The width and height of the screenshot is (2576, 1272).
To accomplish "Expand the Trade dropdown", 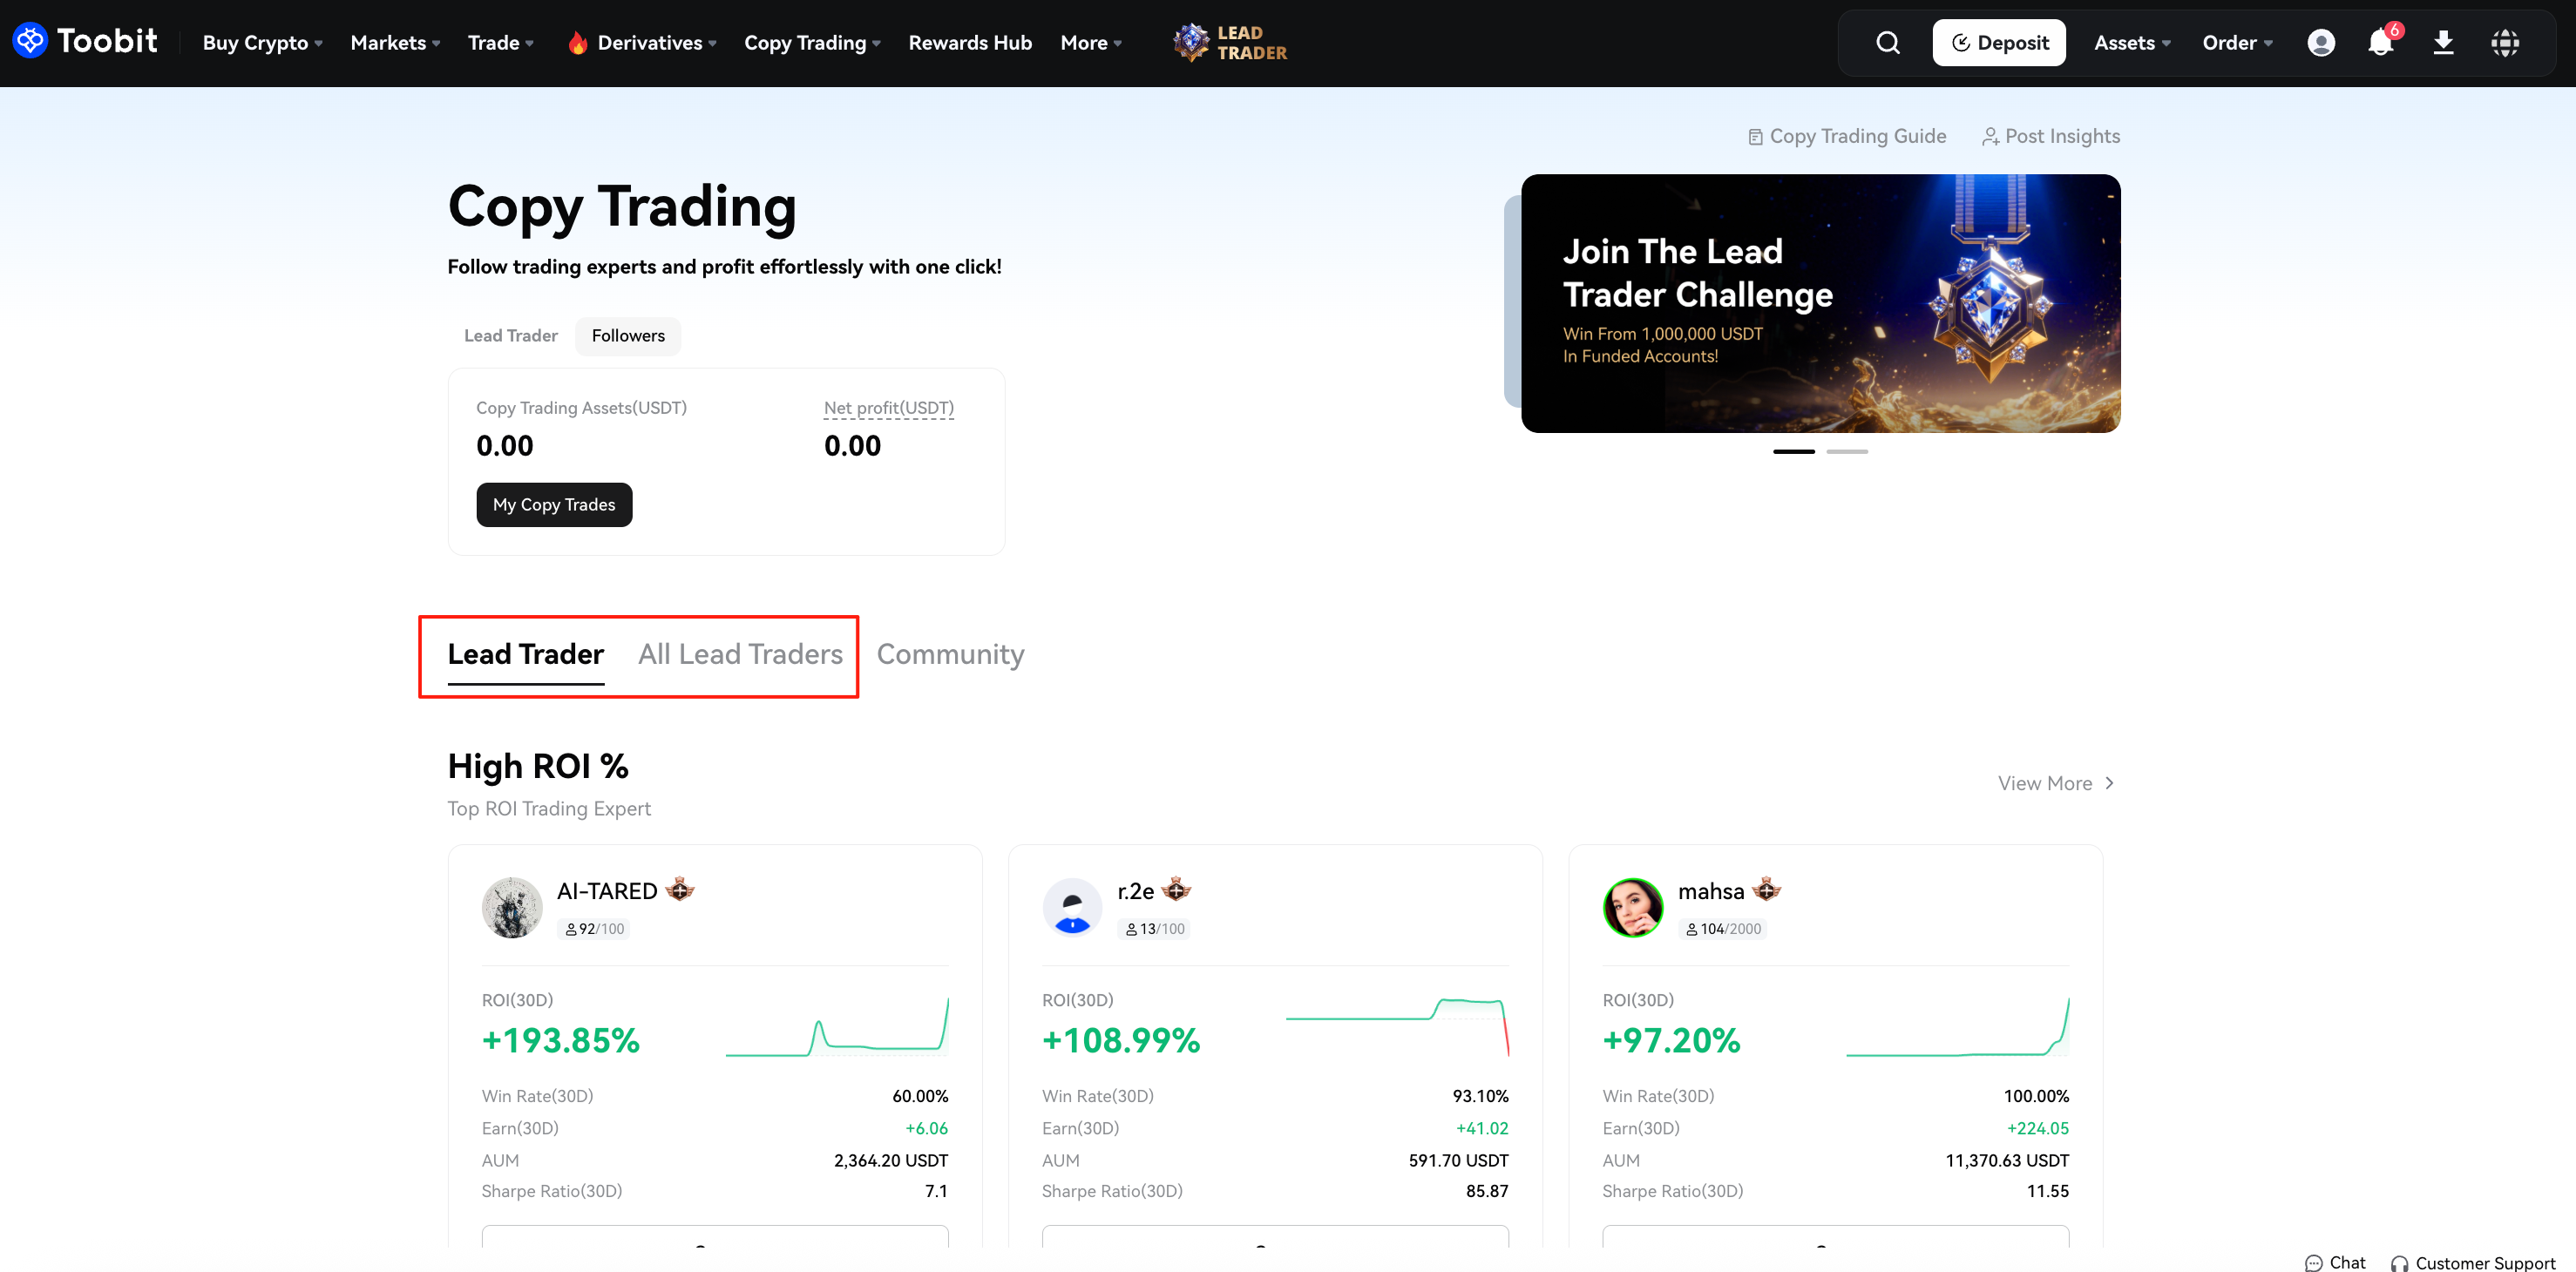I will (501, 42).
